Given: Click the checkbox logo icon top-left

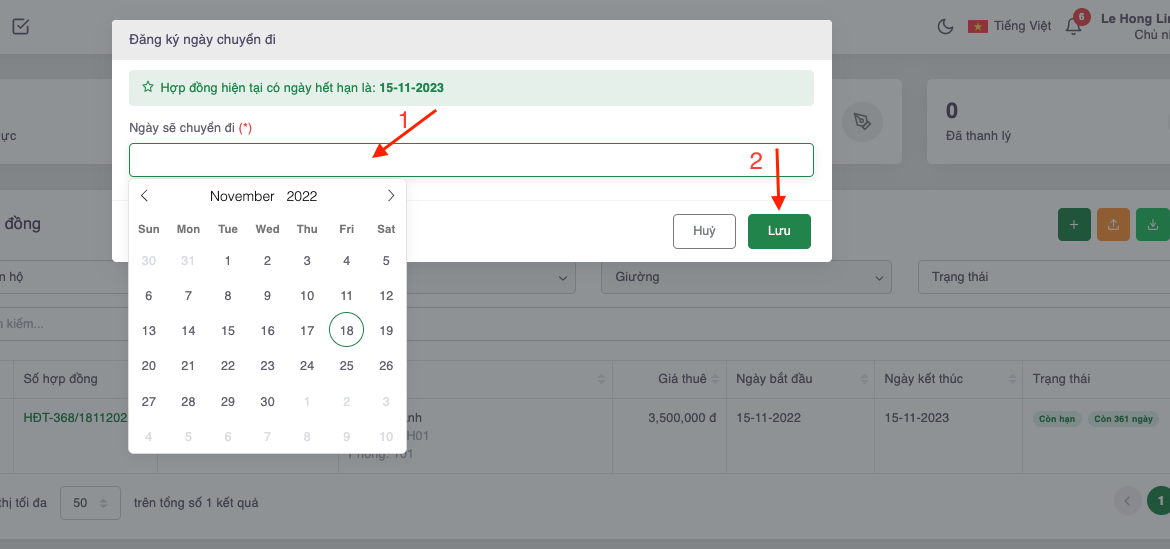Looking at the screenshot, I should 20,26.
